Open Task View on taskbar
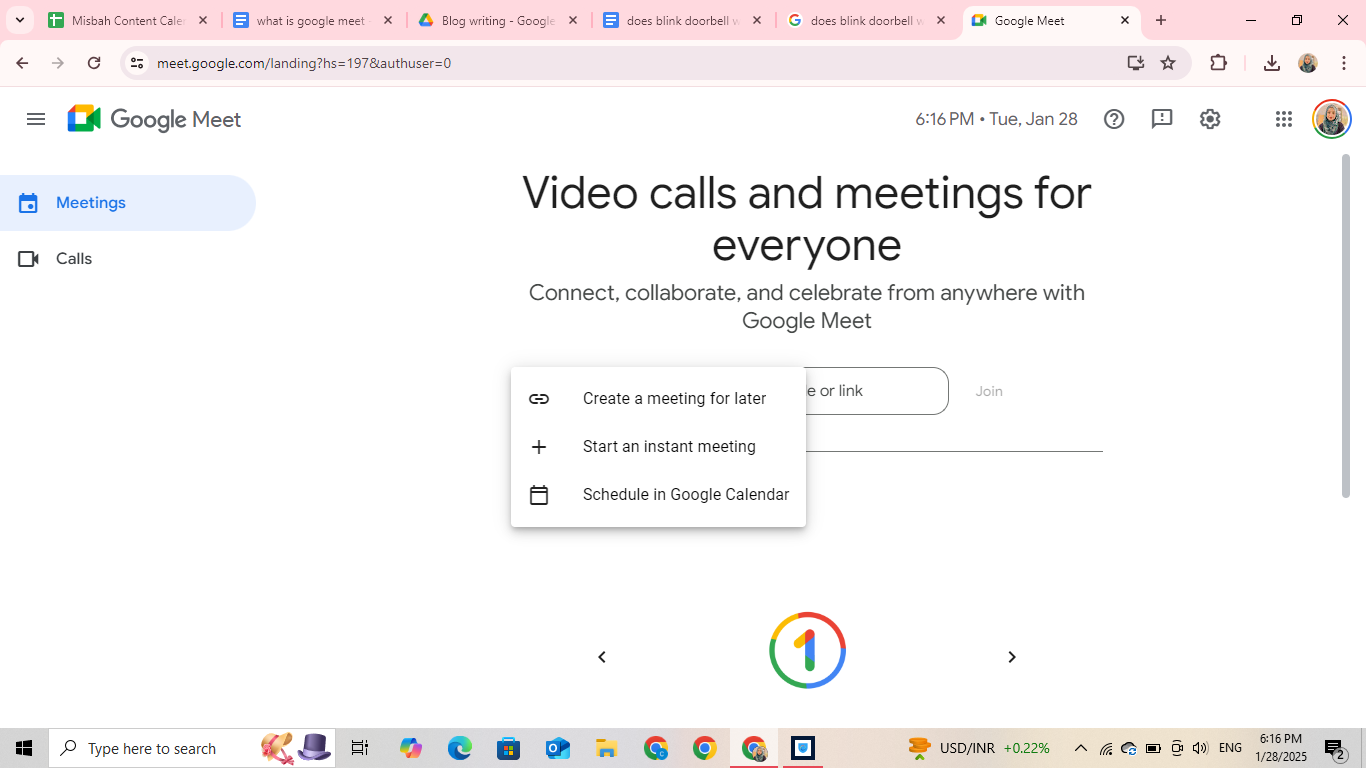Screen dimensions: 1366x768 360,748
